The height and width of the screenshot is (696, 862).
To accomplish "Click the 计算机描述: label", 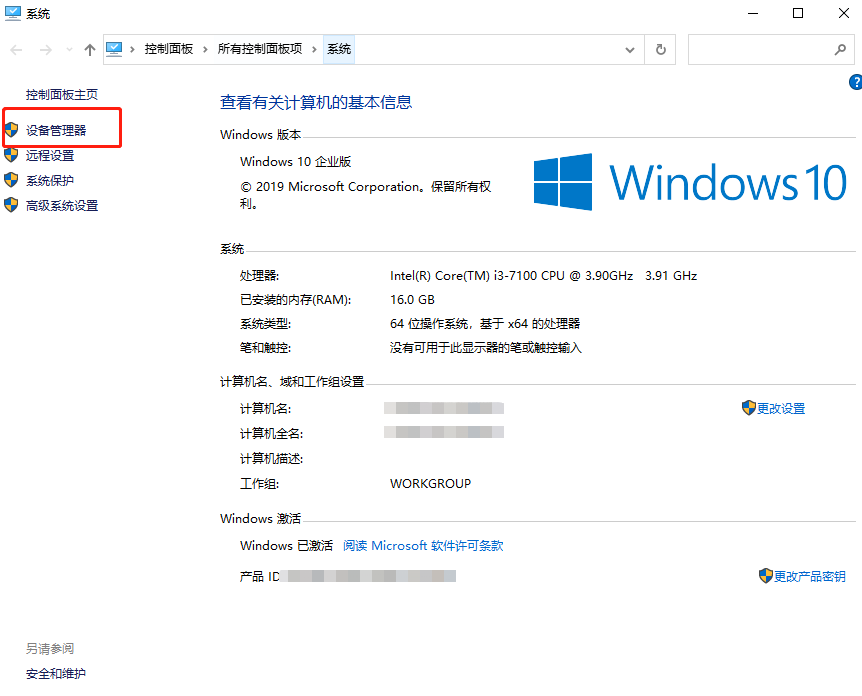I will [272, 459].
